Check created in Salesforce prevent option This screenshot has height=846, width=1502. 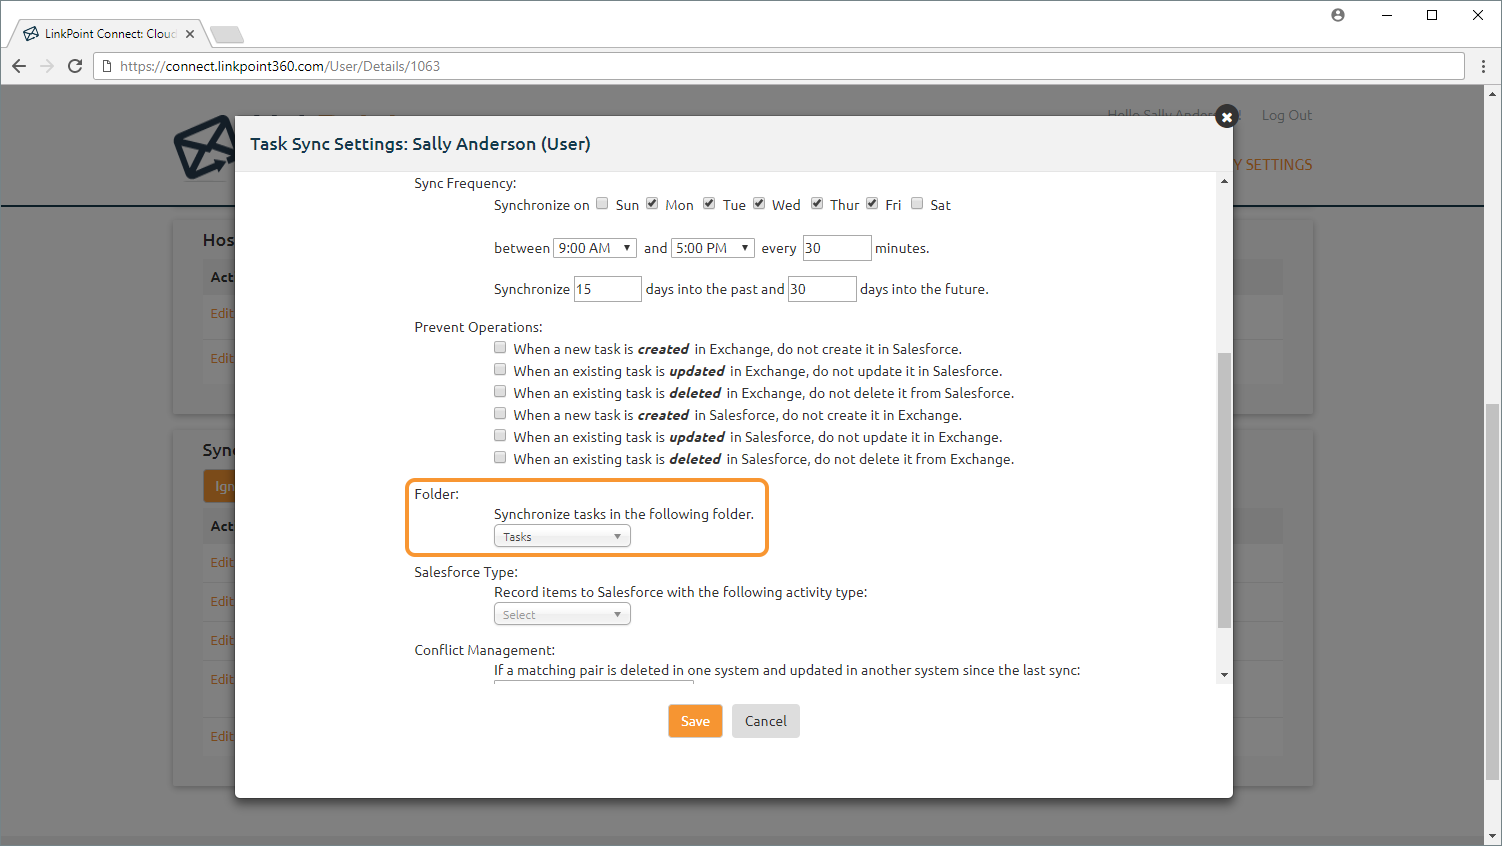coord(500,414)
